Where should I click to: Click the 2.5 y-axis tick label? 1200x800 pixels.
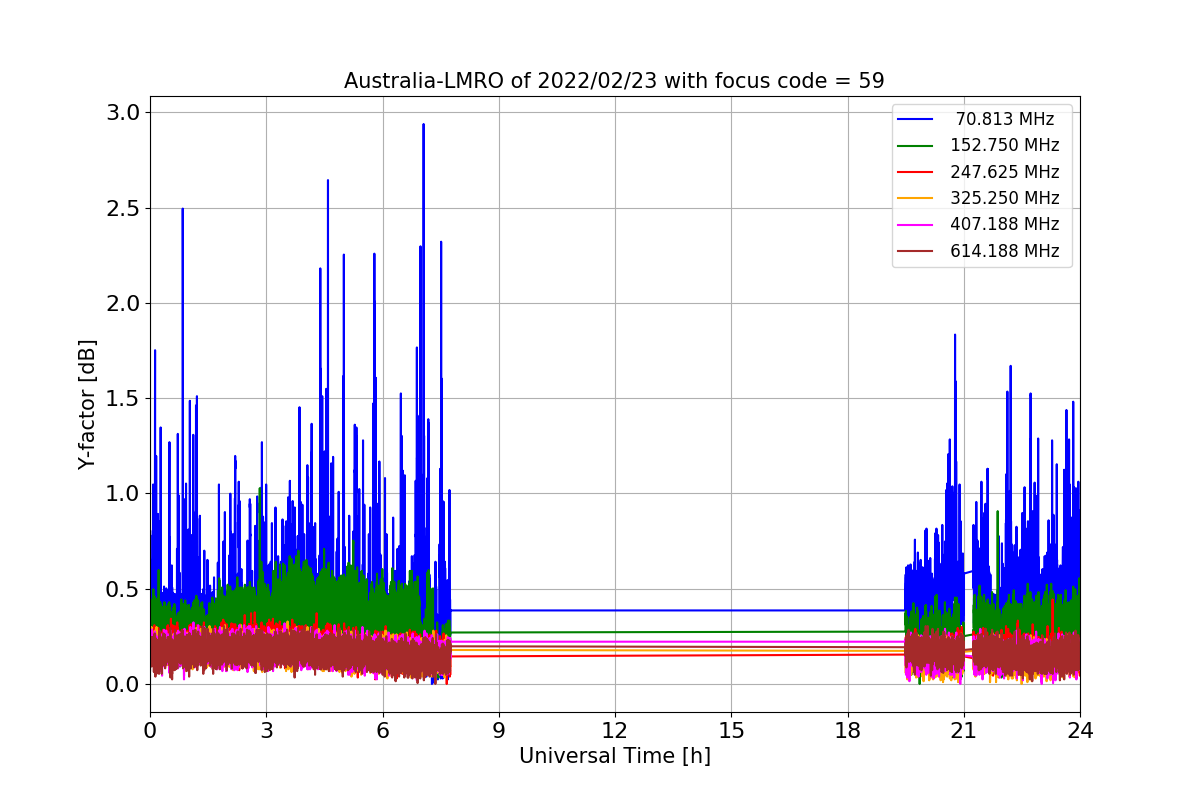point(123,208)
